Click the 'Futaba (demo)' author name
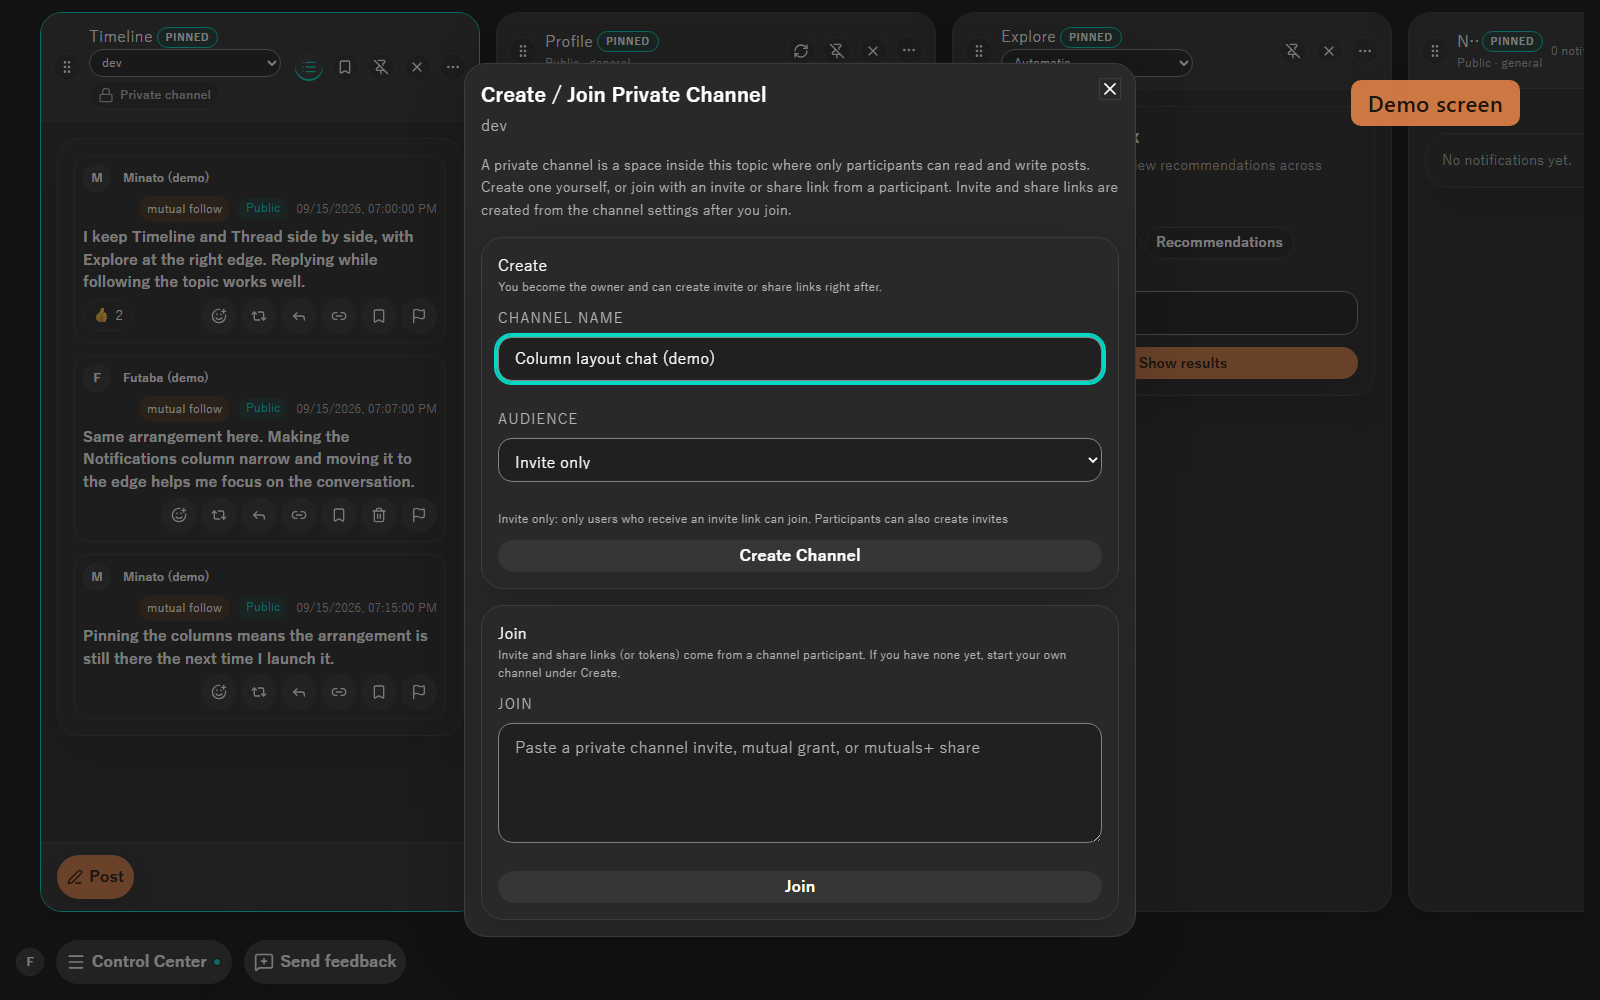 tap(166, 378)
